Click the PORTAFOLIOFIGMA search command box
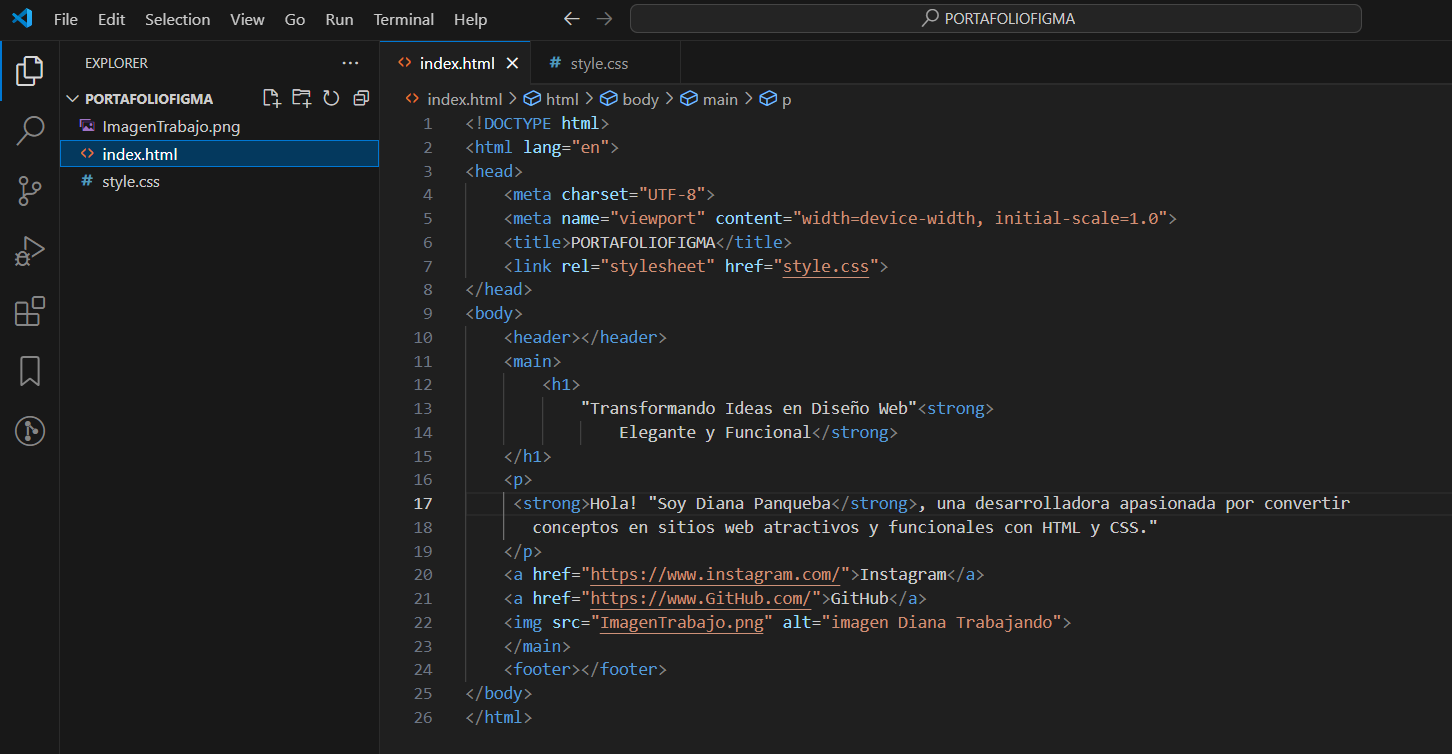This screenshot has height=754, width=1452. [x=995, y=18]
